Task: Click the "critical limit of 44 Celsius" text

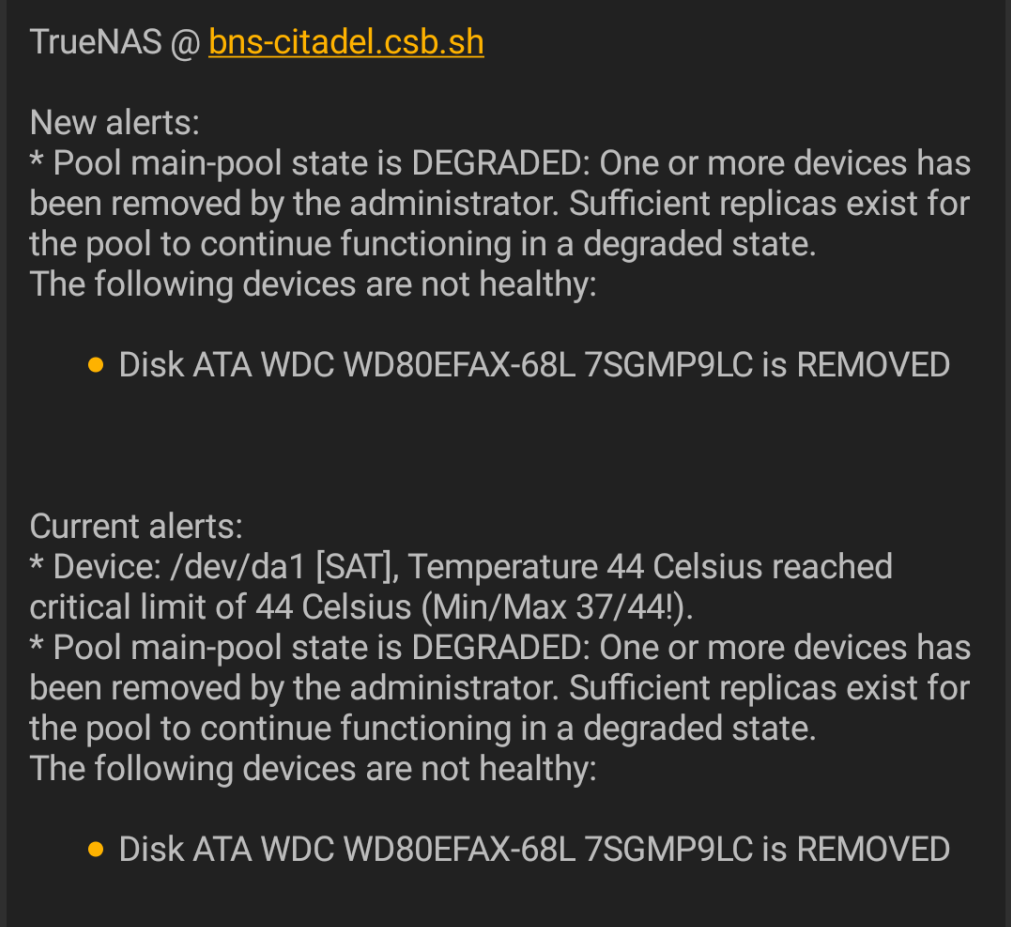Action: click(x=221, y=607)
